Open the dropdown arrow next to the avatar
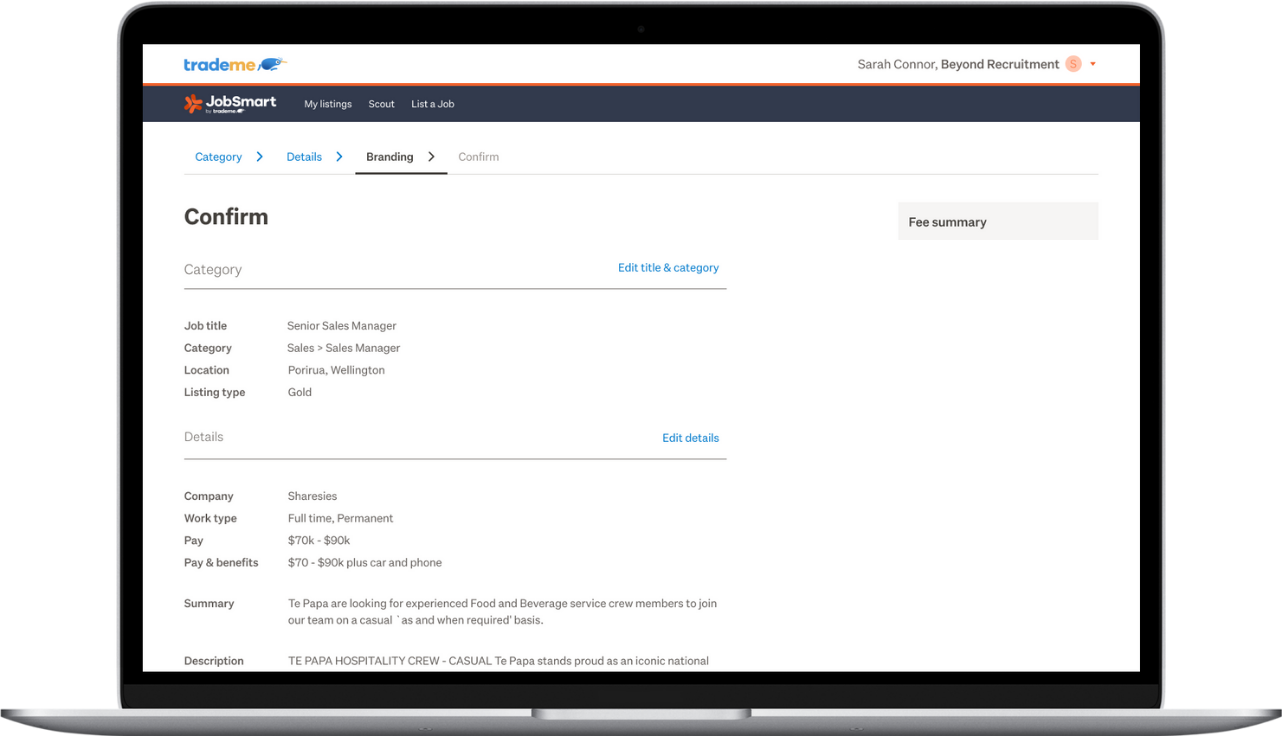This screenshot has height=736, width=1282. [x=1091, y=64]
